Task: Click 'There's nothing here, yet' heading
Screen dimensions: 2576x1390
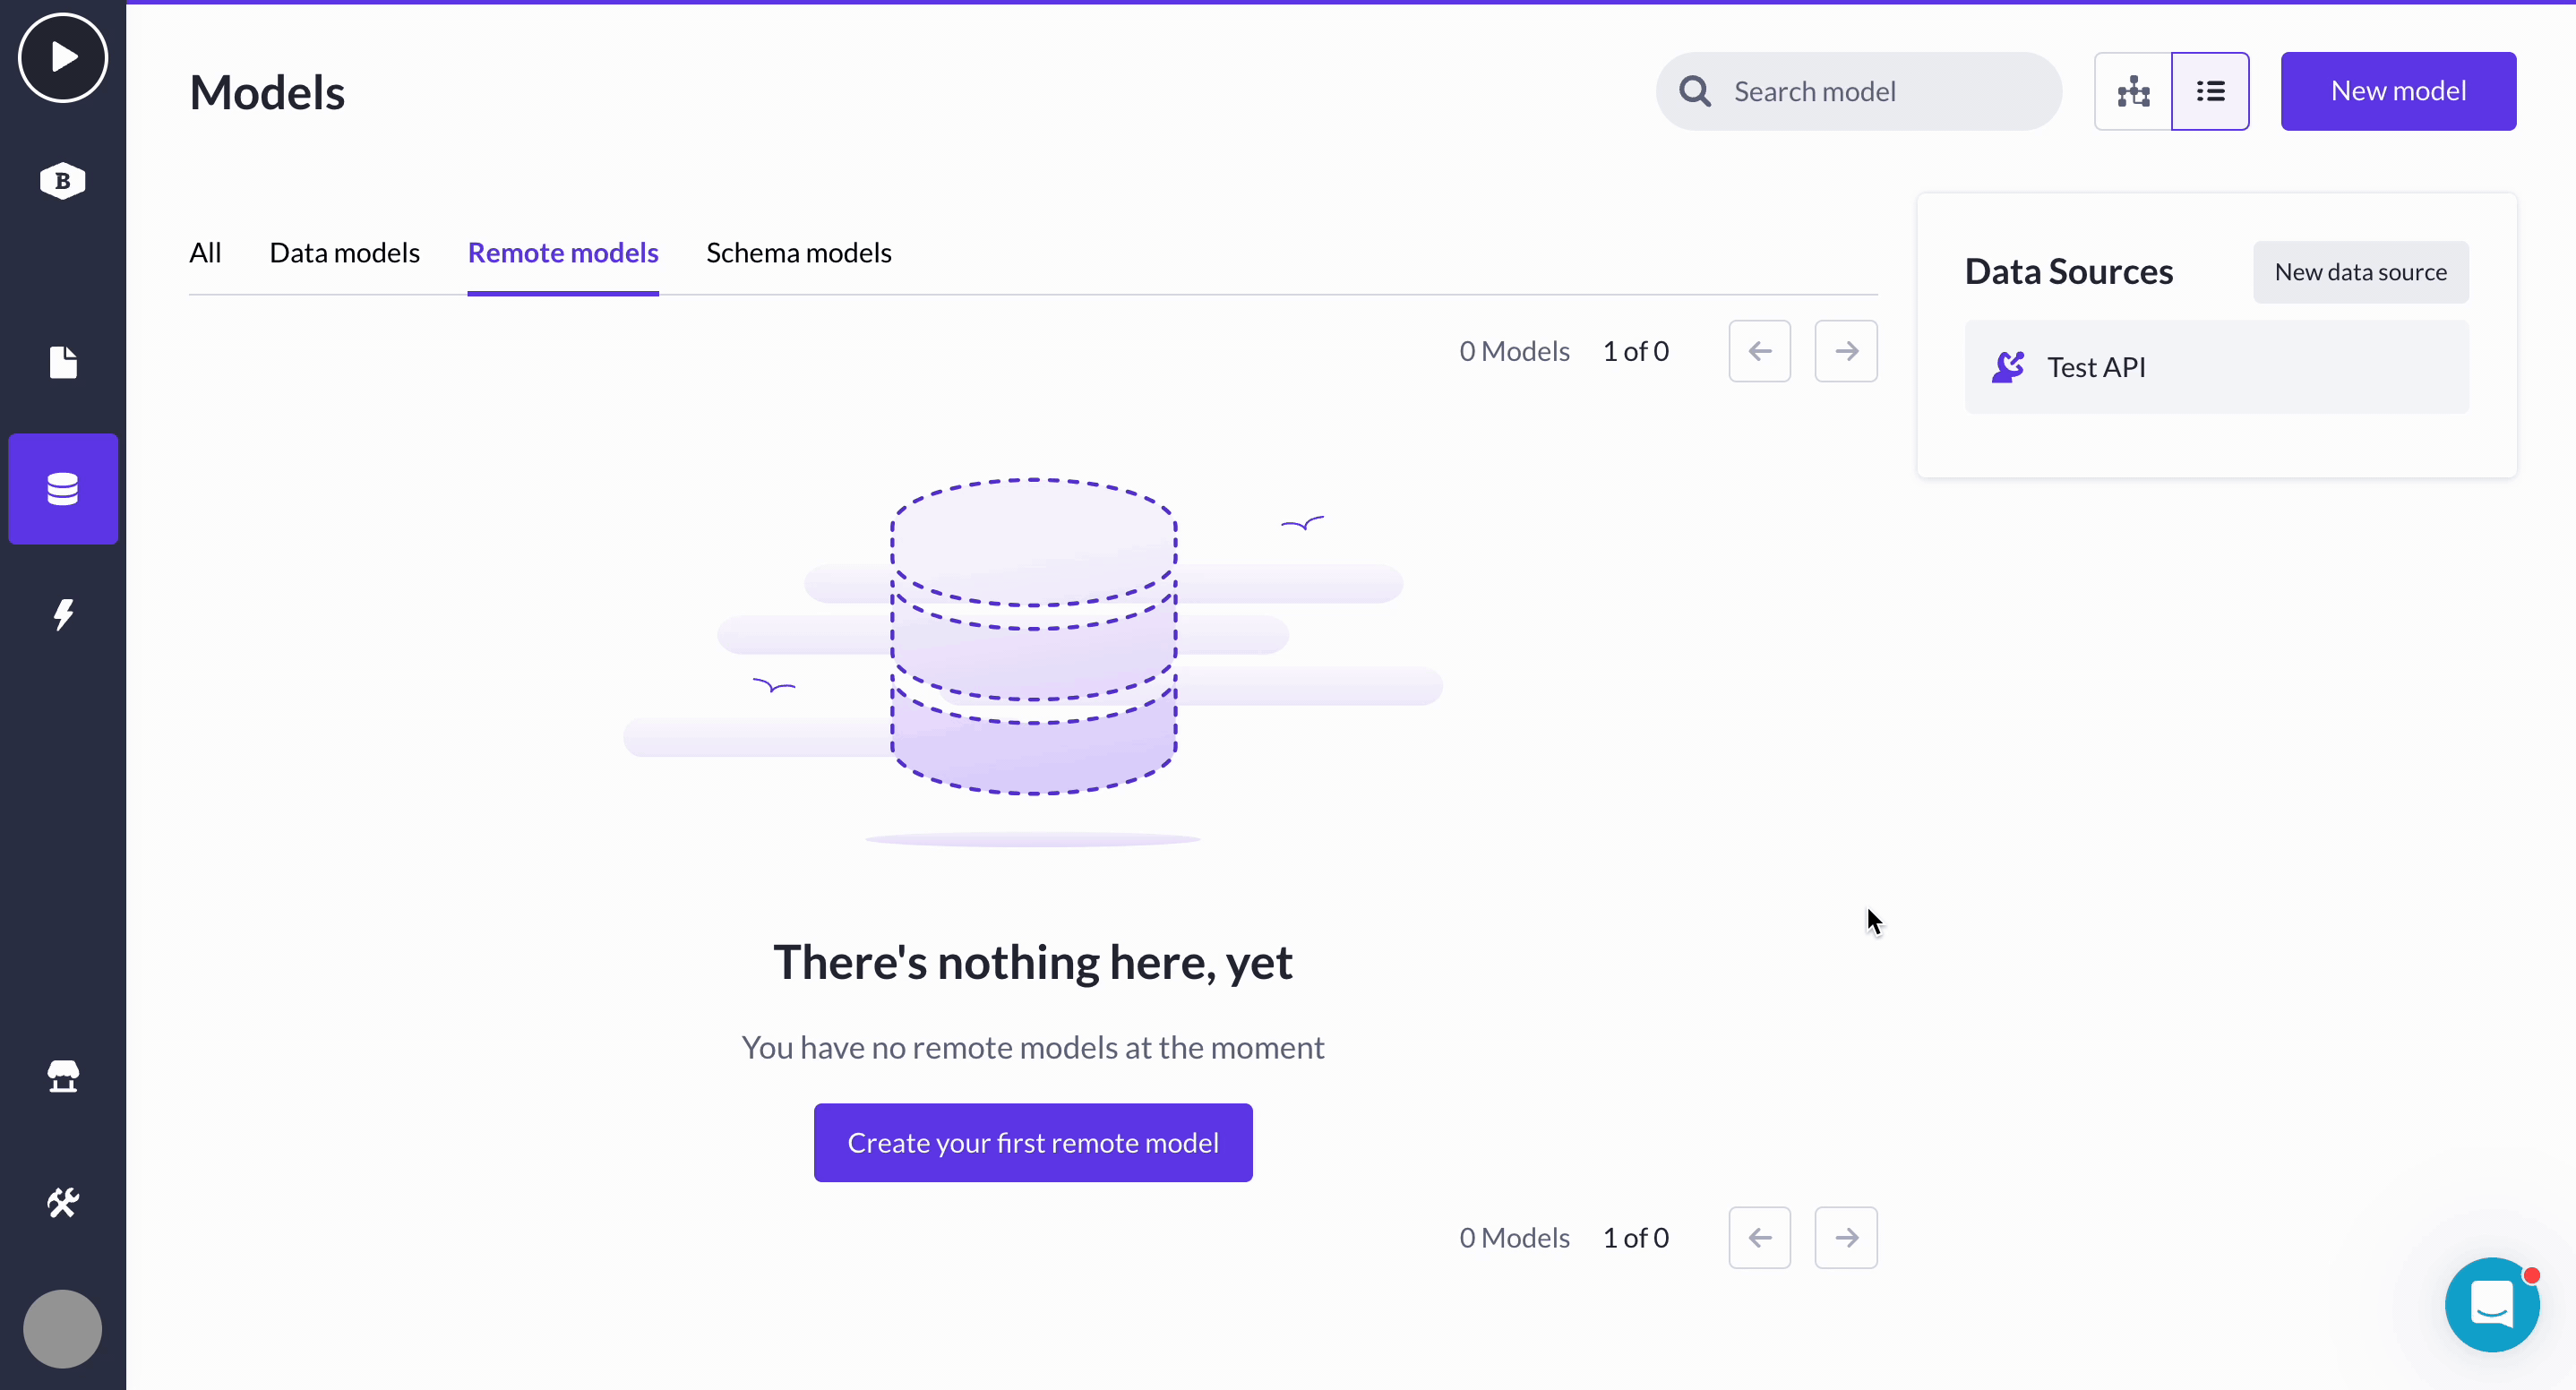Action: 1033,962
